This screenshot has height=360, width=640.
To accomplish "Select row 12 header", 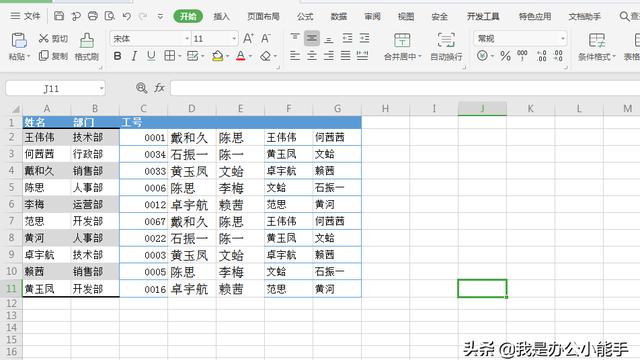I will [11, 303].
